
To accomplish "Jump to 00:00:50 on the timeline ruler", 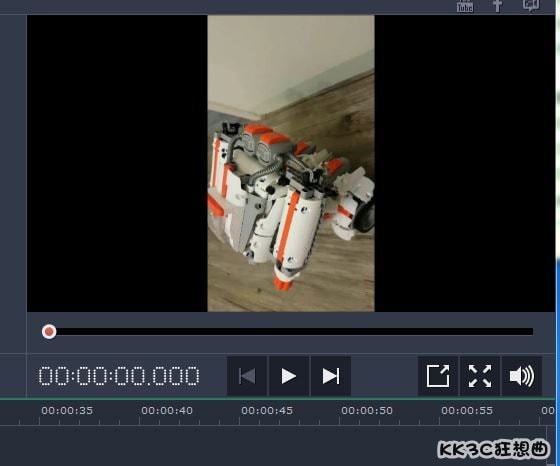I will point(367,411).
